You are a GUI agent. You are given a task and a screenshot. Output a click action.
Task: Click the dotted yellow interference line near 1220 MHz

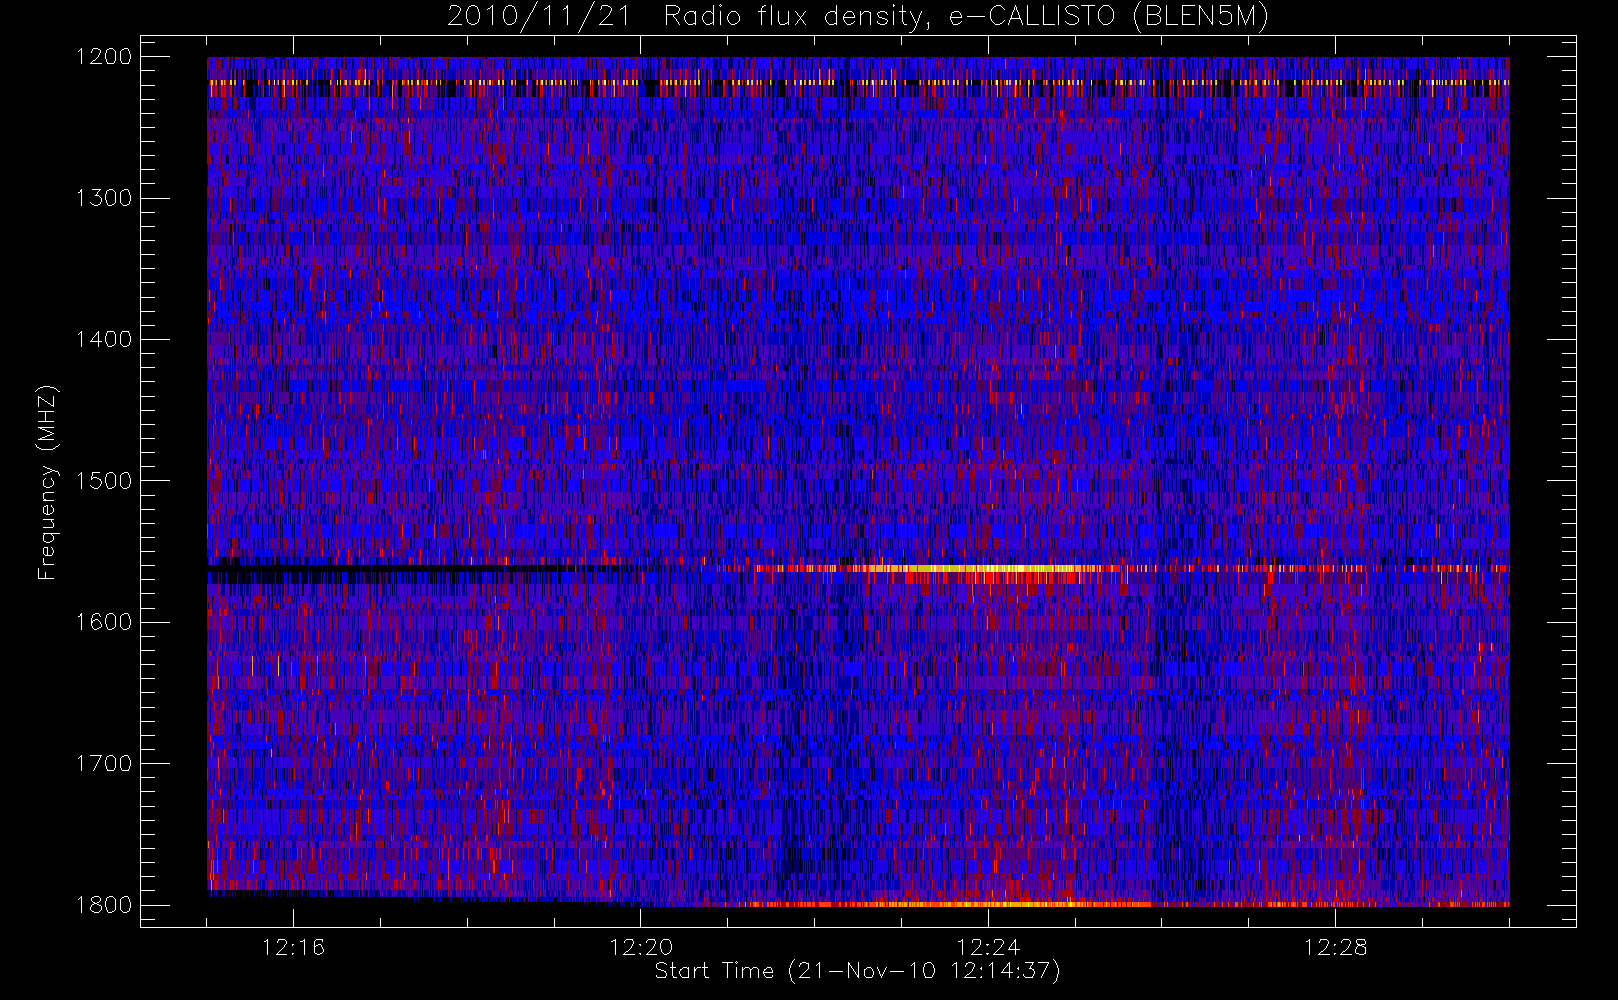tap(858, 82)
